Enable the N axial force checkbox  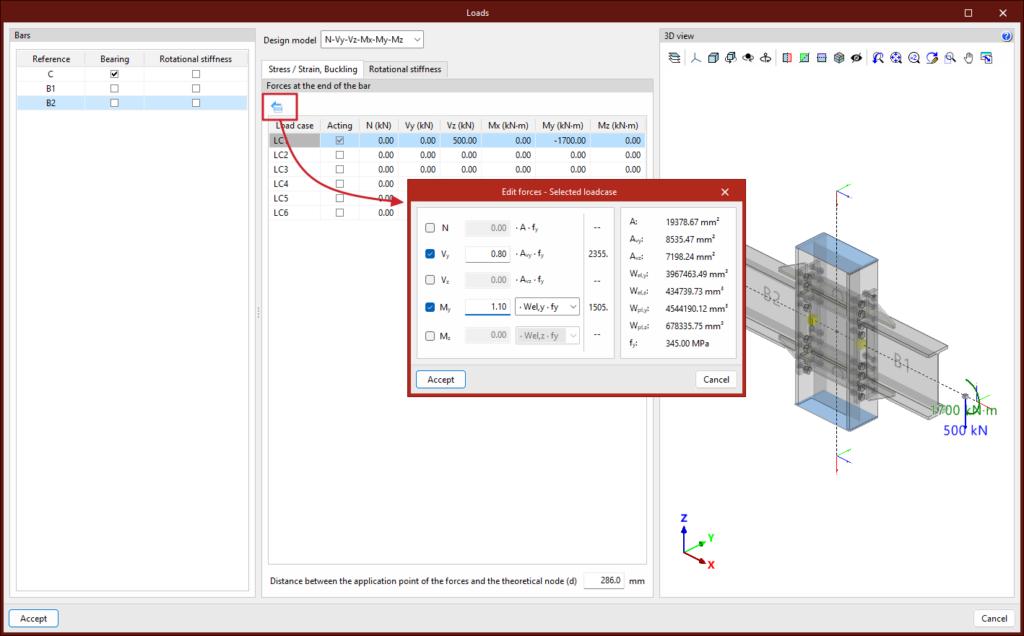(x=430, y=228)
